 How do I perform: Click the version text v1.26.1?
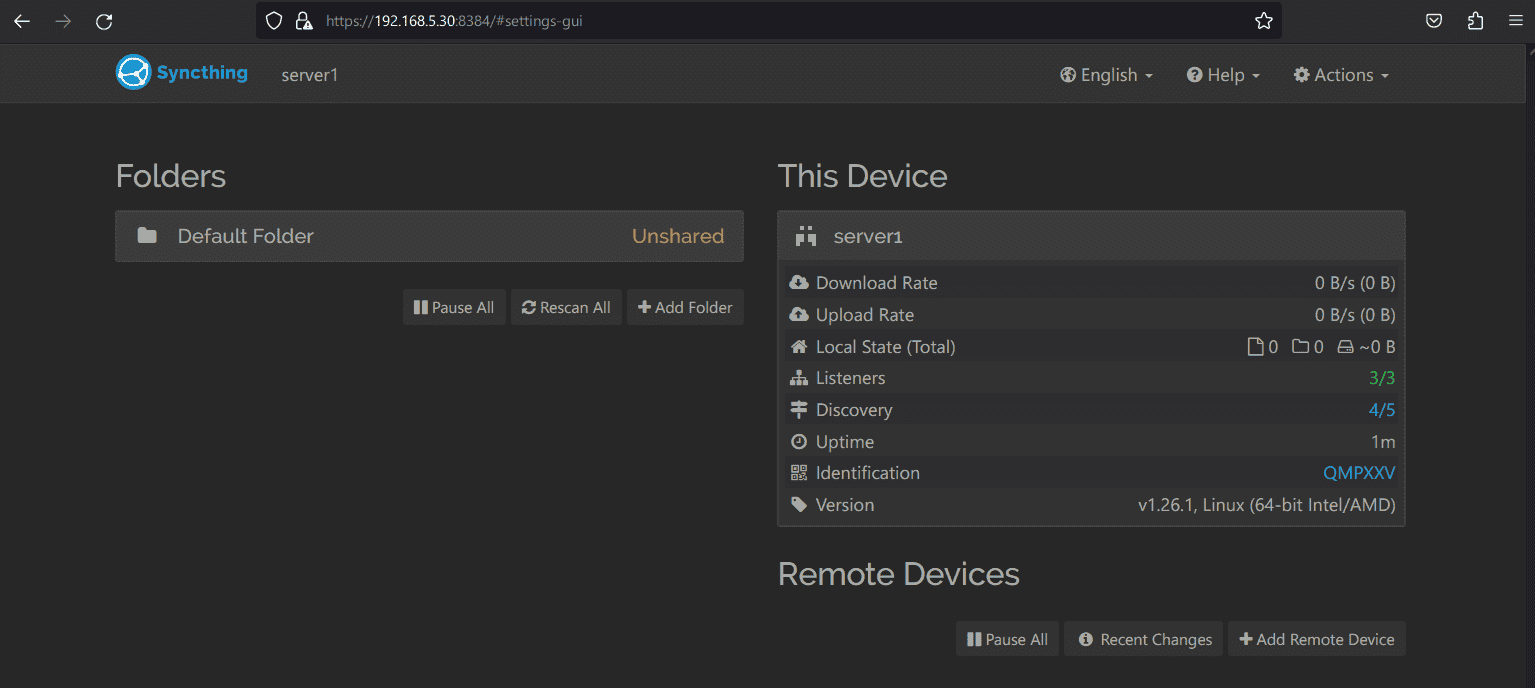(x=1267, y=505)
